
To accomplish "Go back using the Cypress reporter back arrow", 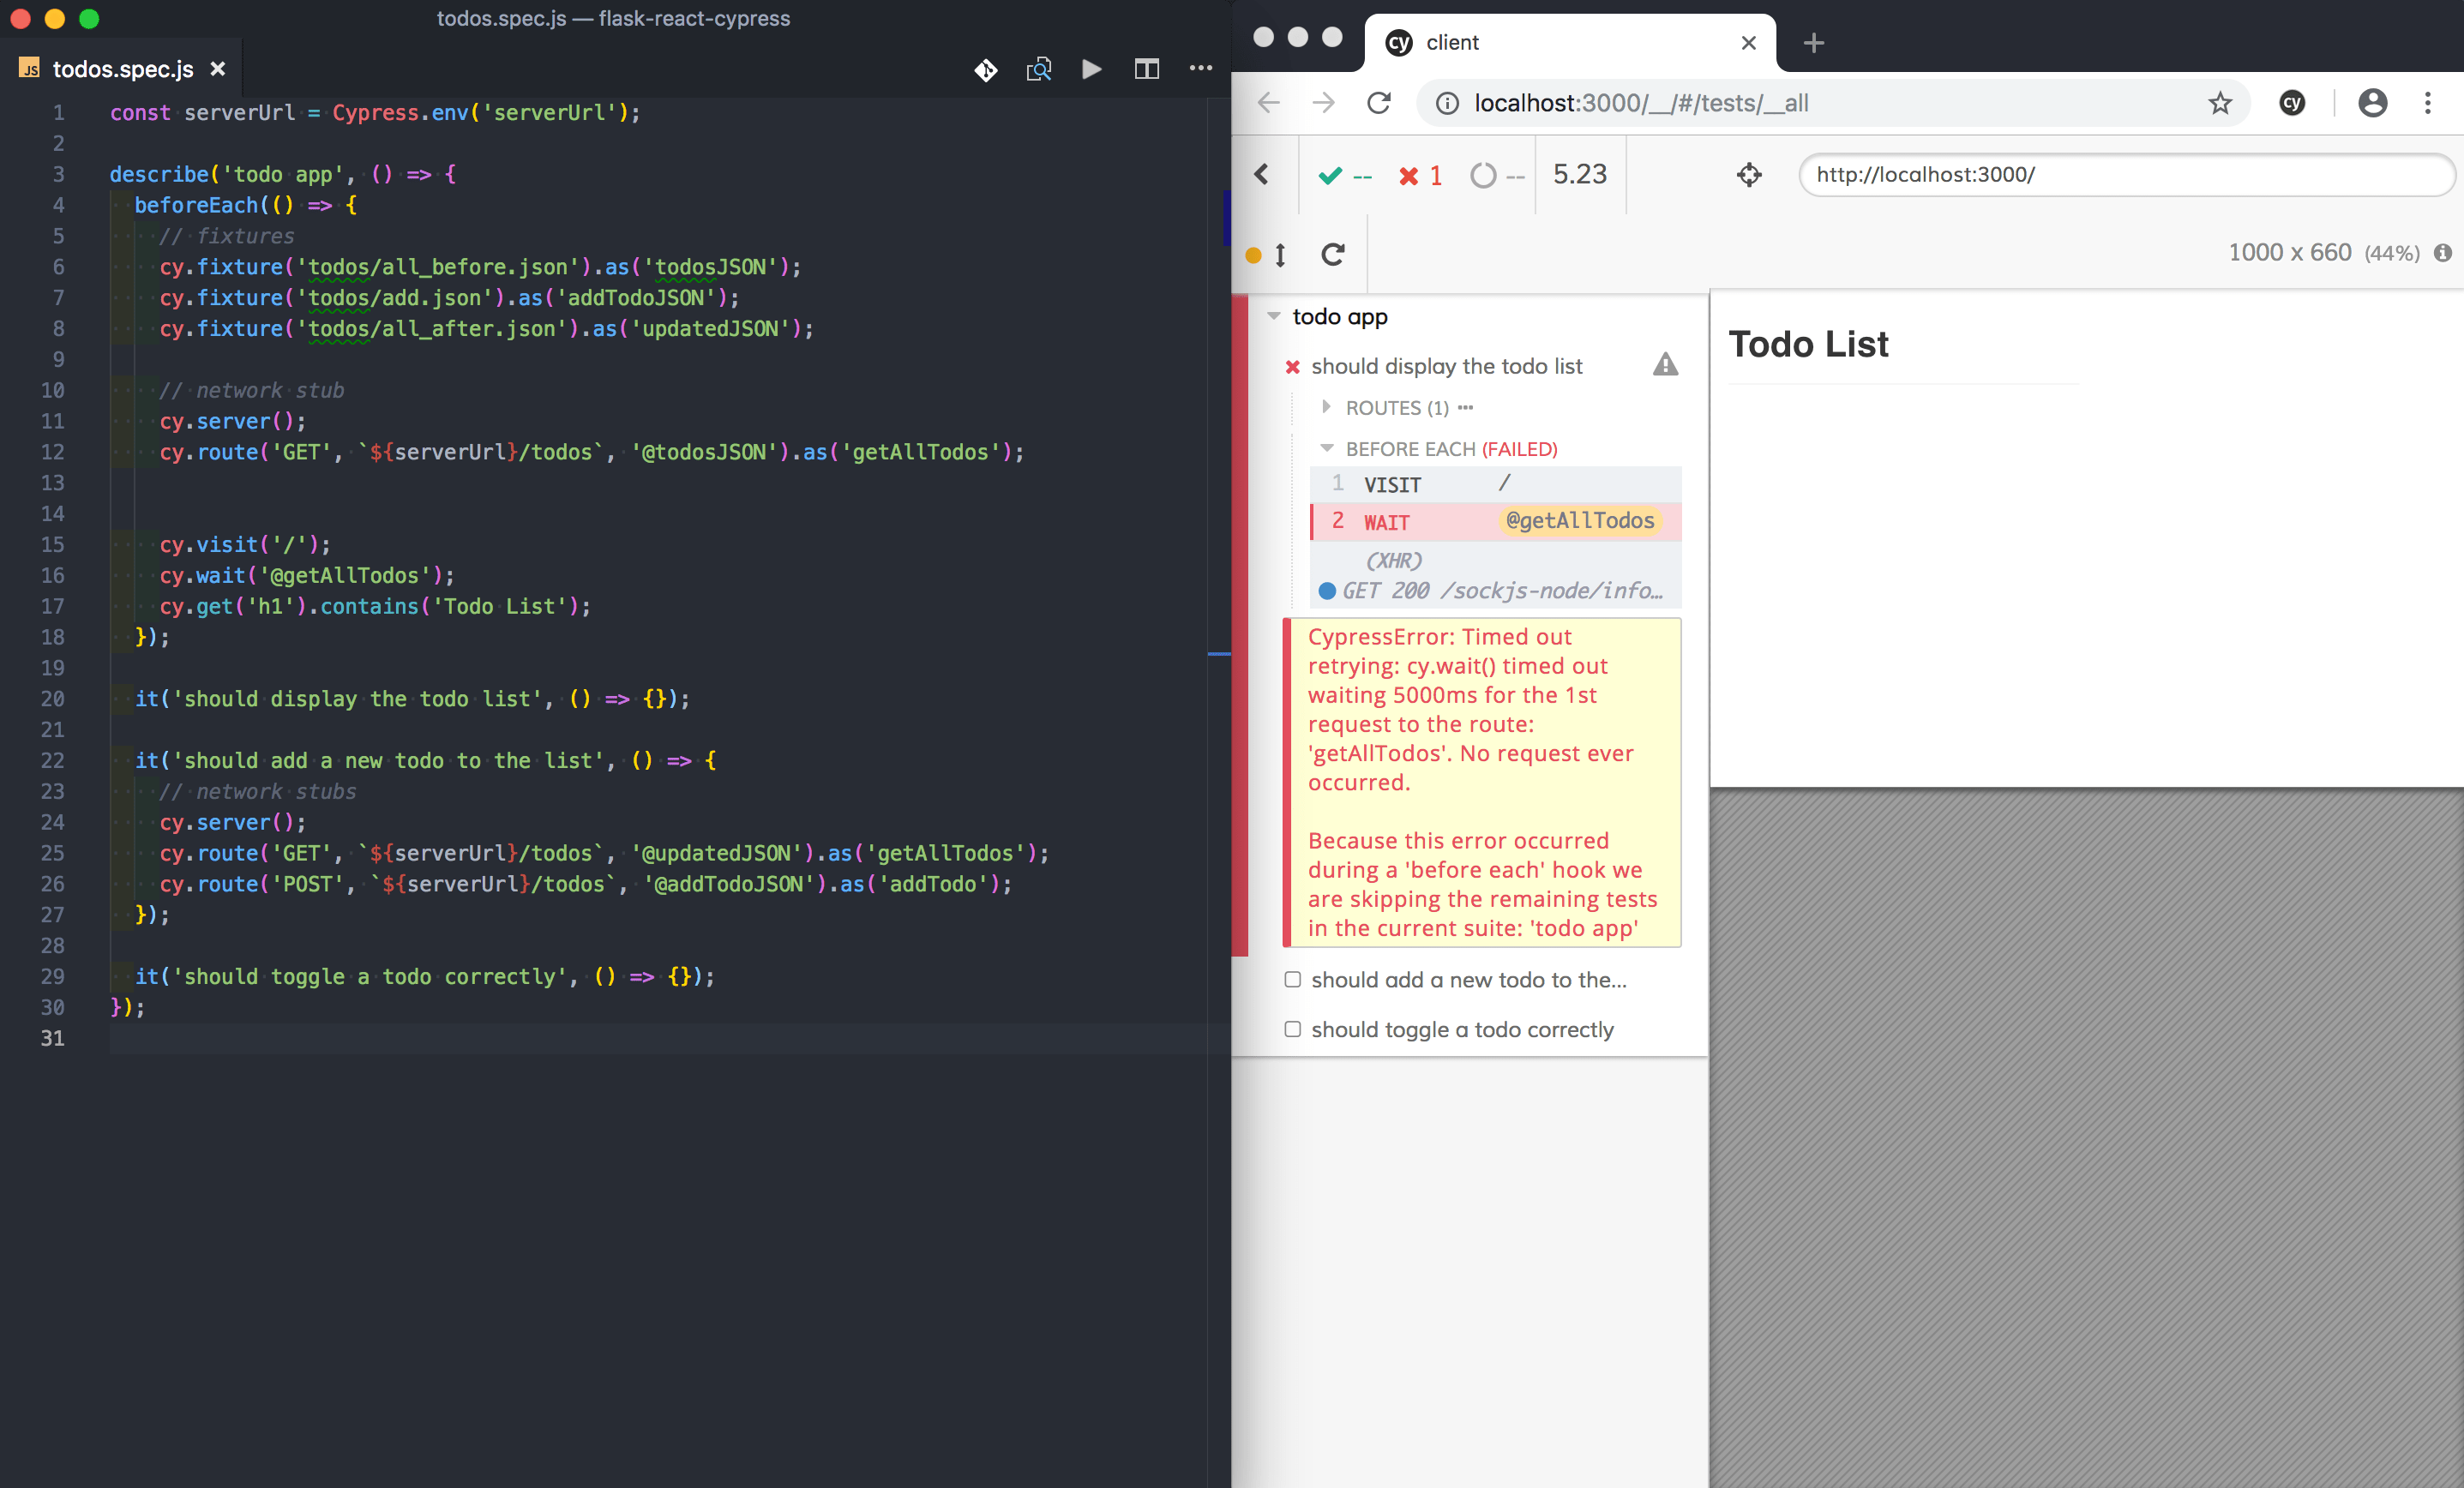I will [1262, 174].
